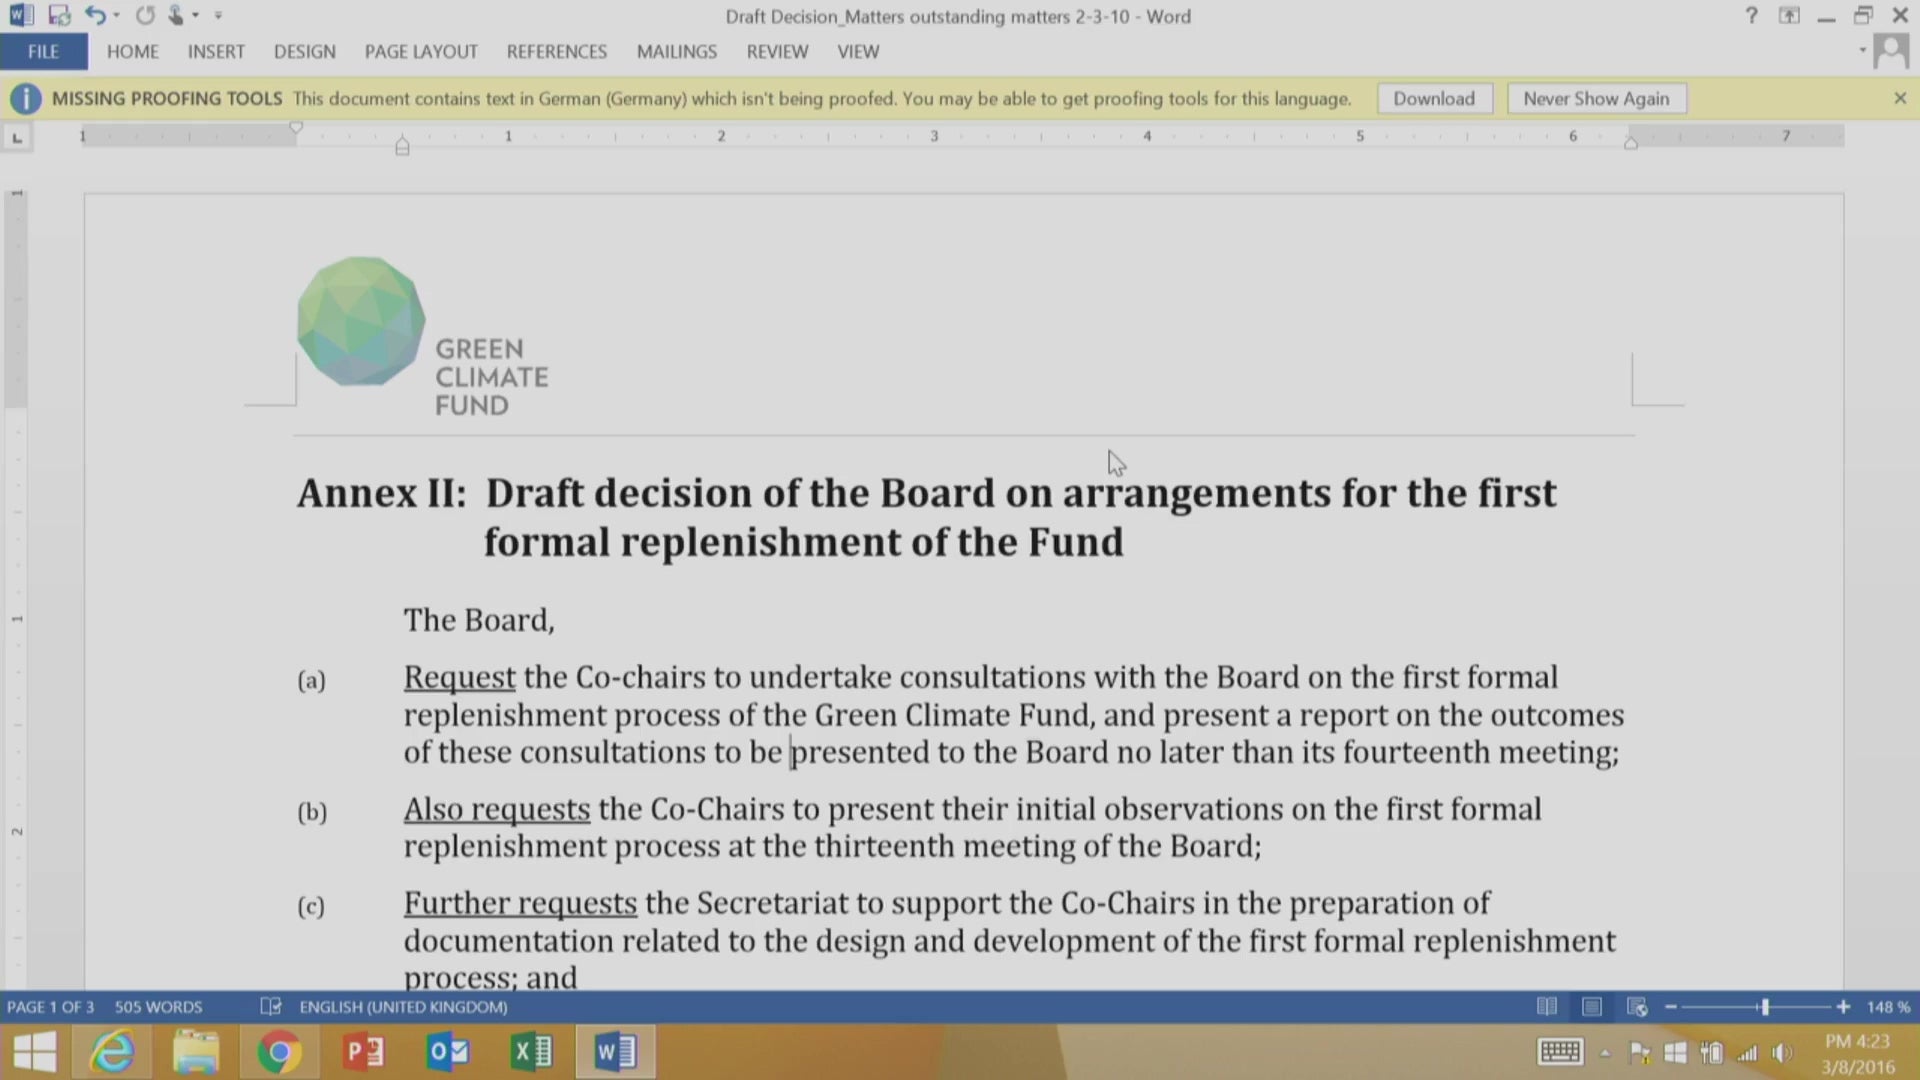Click the underlined word 'Request' in paragraph (a)
The width and height of the screenshot is (1920, 1080).
click(460, 678)
